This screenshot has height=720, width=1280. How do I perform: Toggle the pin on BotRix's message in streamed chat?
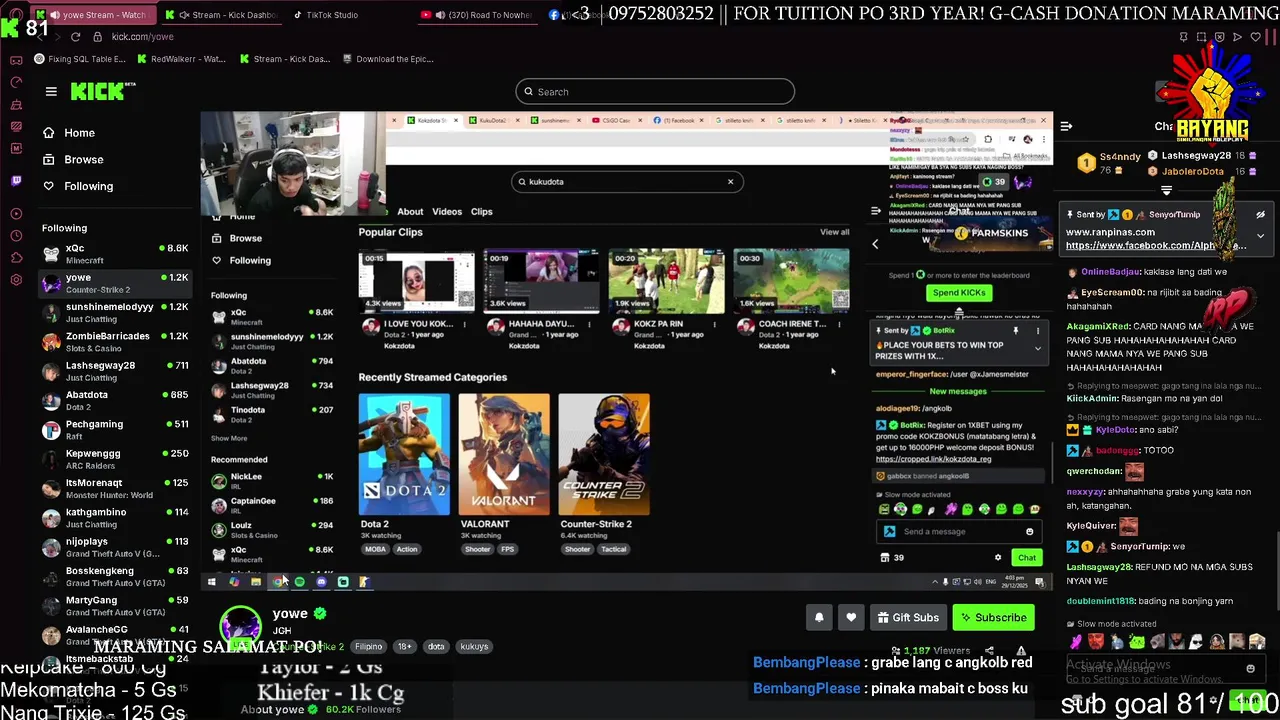pyautogui.click(x=1015, y=331)
